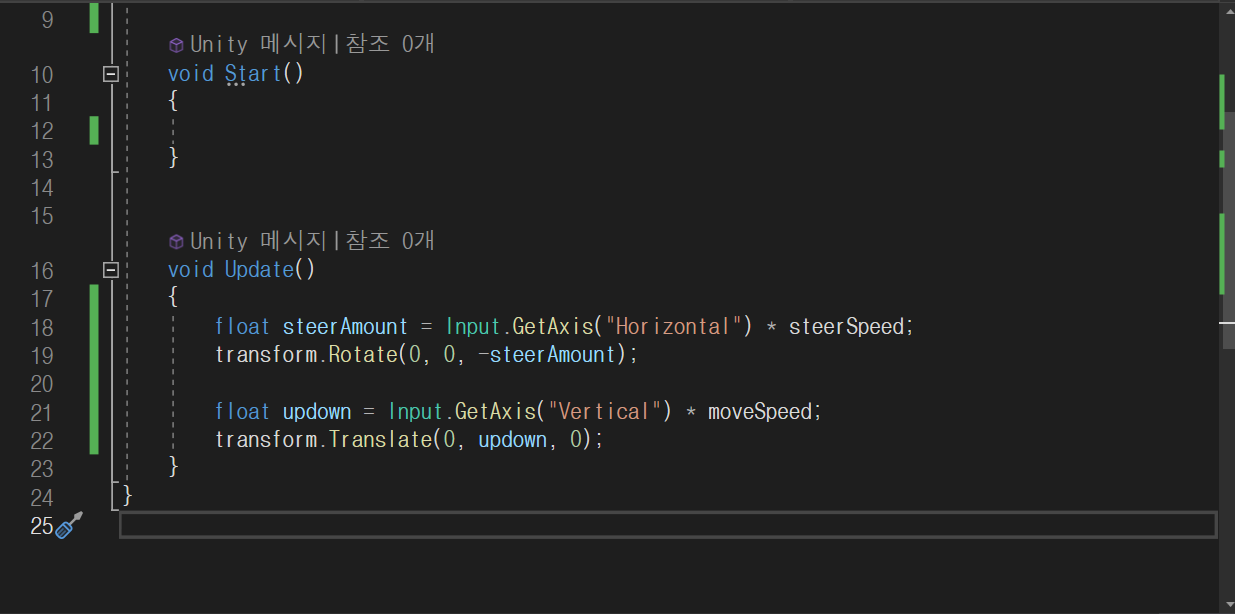The width and height of the screenshot is (1235, 614).
Task: Click the Unity cube icon above Update()
Action: point(176,240)
